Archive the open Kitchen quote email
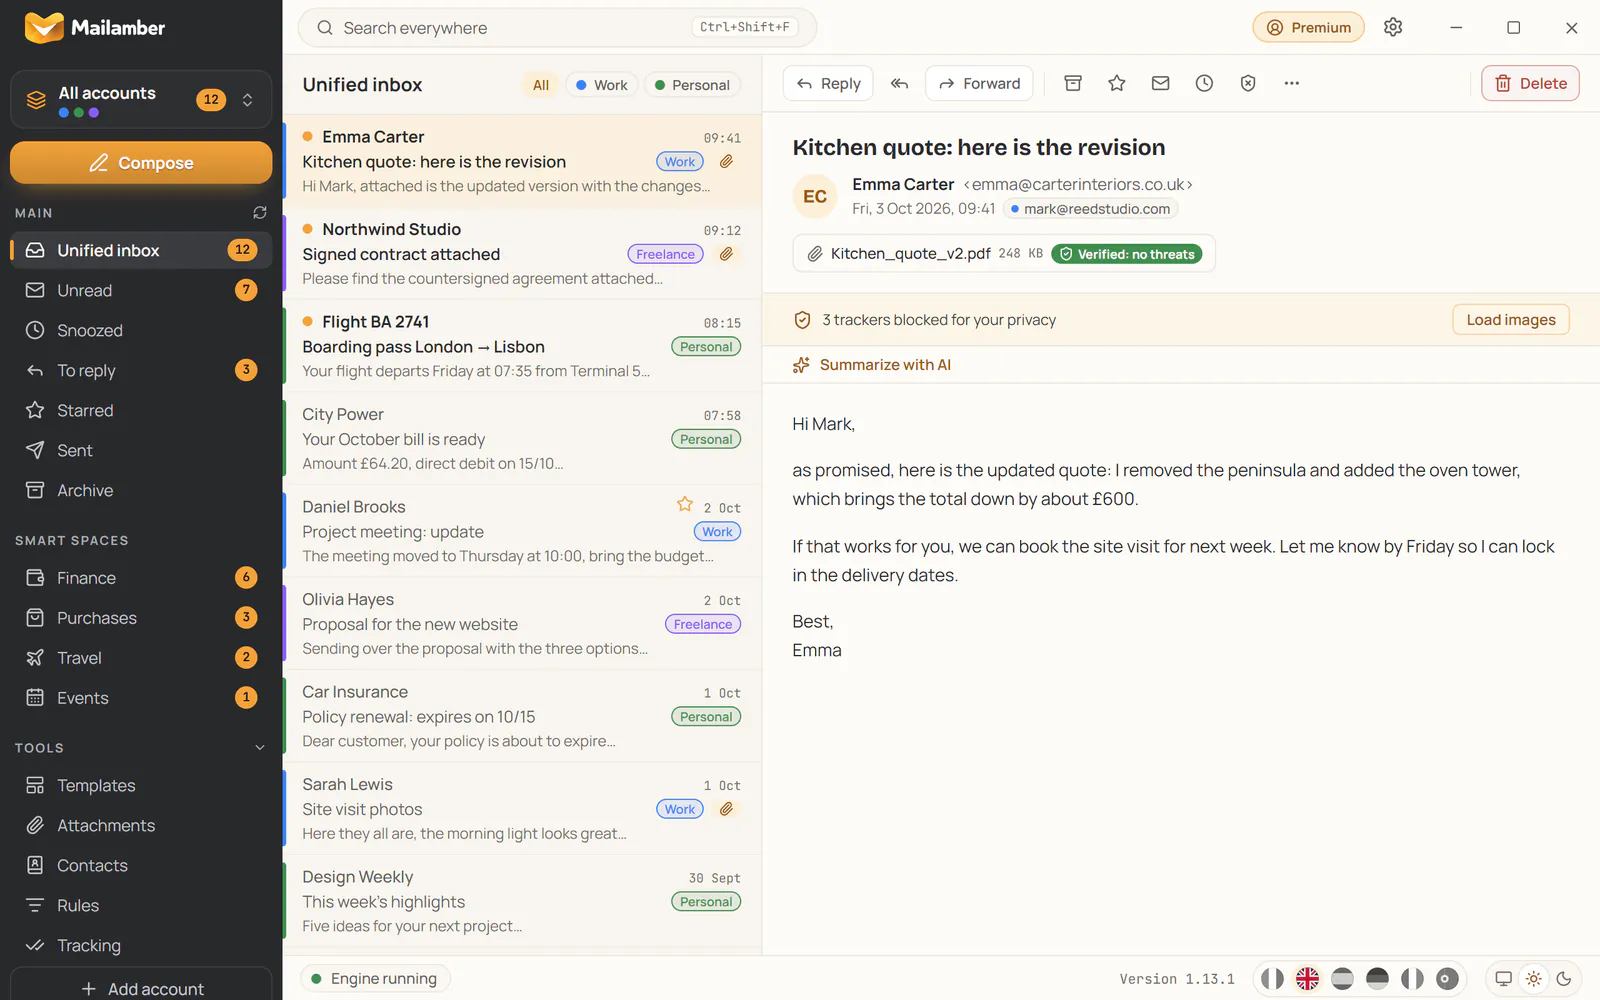The width and height of the screenshot is (1600, 1000). [1073, 84]
